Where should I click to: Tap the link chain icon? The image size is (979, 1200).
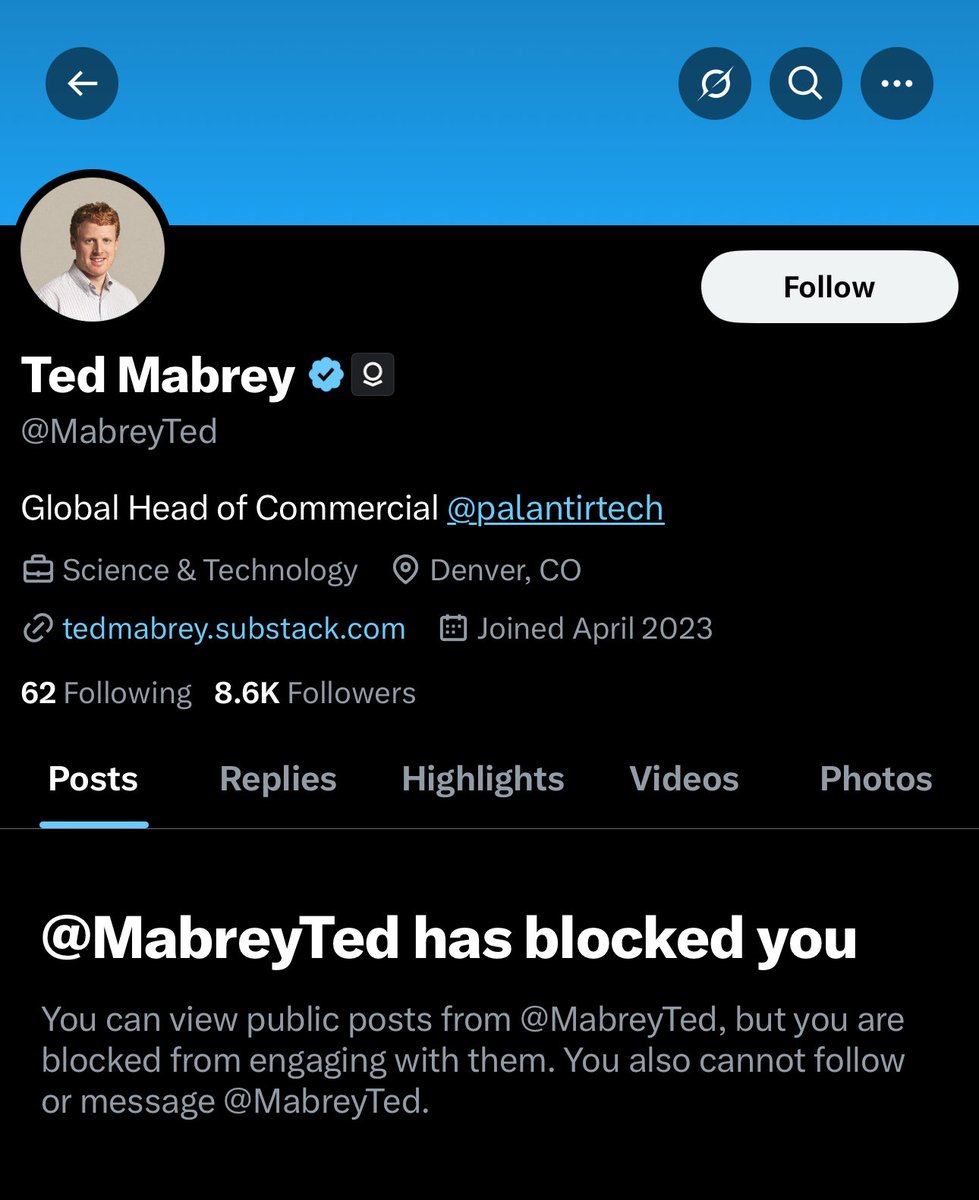point(38,629)
